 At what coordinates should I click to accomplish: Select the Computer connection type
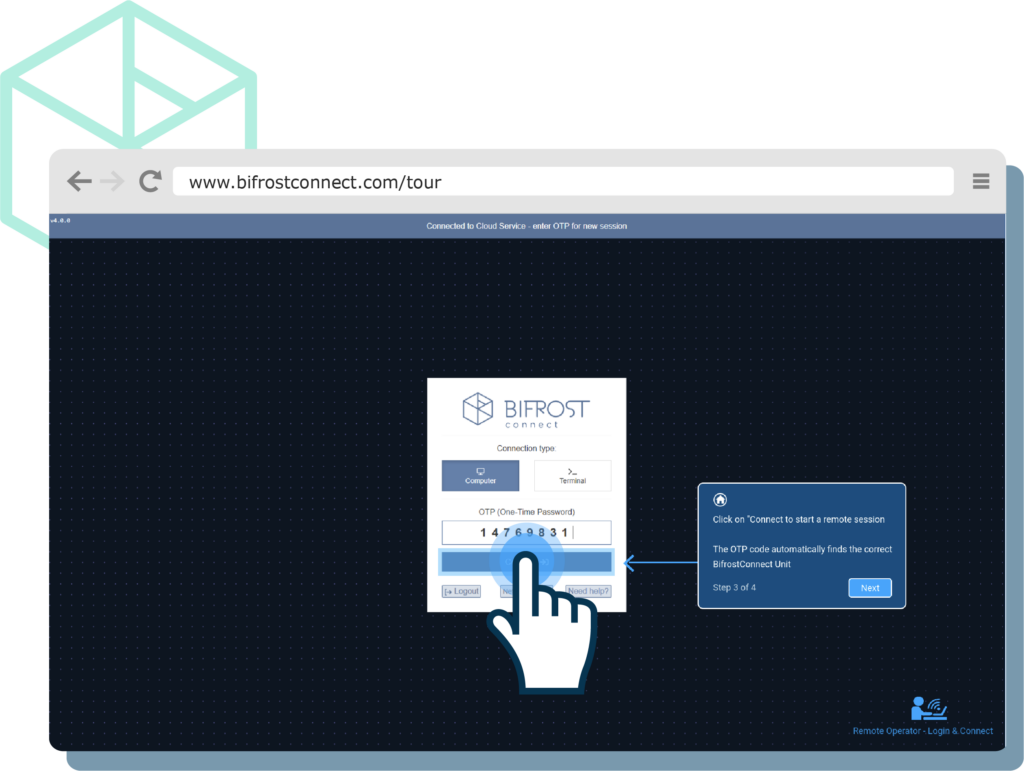coord(481,475)
